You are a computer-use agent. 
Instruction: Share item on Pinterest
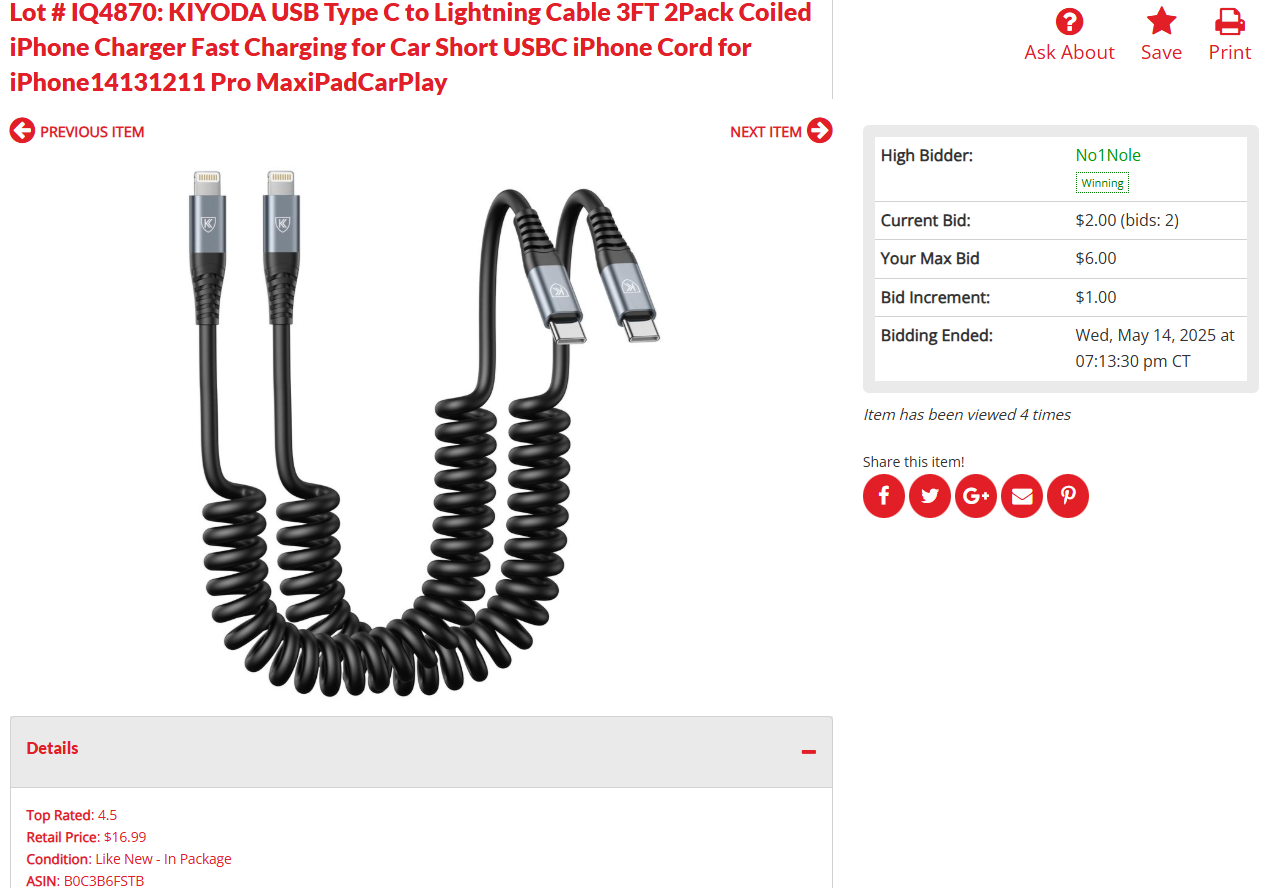pos(1068,496)
